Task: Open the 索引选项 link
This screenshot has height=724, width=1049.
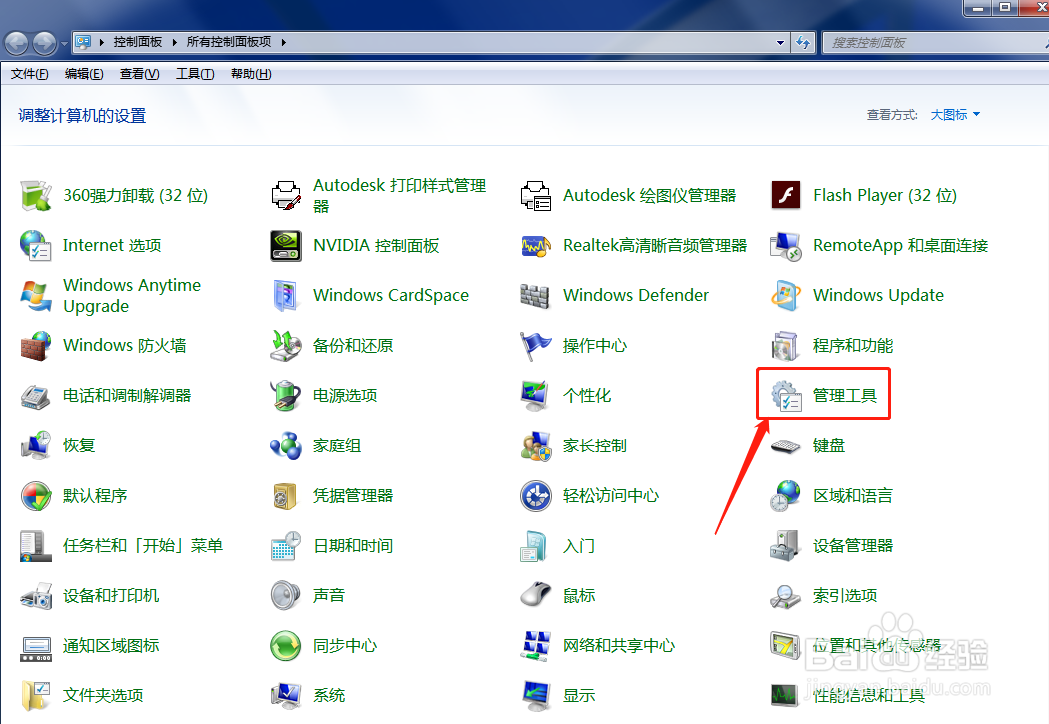Action: coord(845,596)
